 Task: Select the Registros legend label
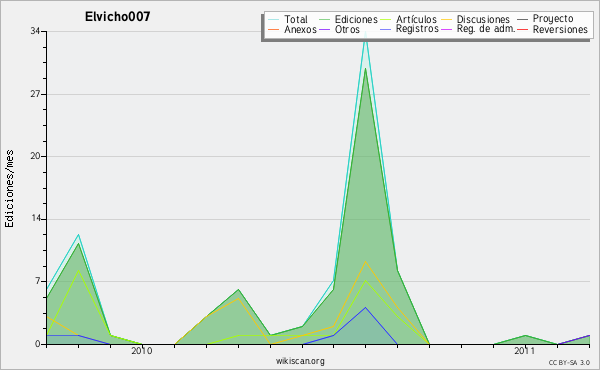pos(417,29)
